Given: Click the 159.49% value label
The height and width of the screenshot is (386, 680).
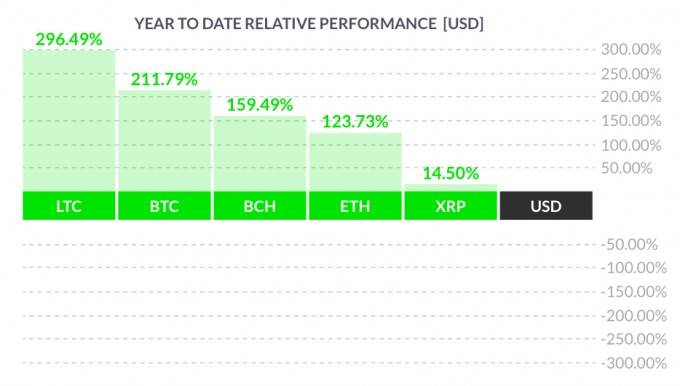Looking at the screenshot, I should tap(260, 105).
